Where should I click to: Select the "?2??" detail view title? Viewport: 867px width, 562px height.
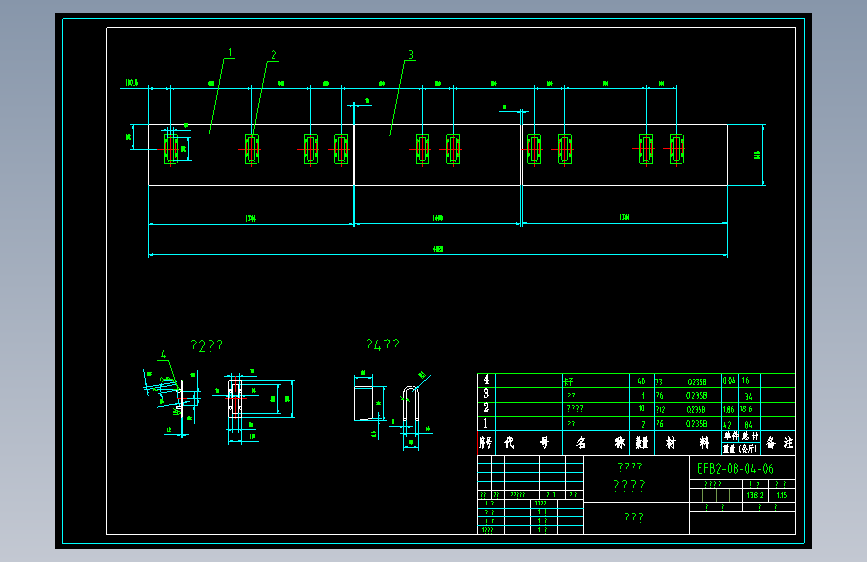[206, 346]
